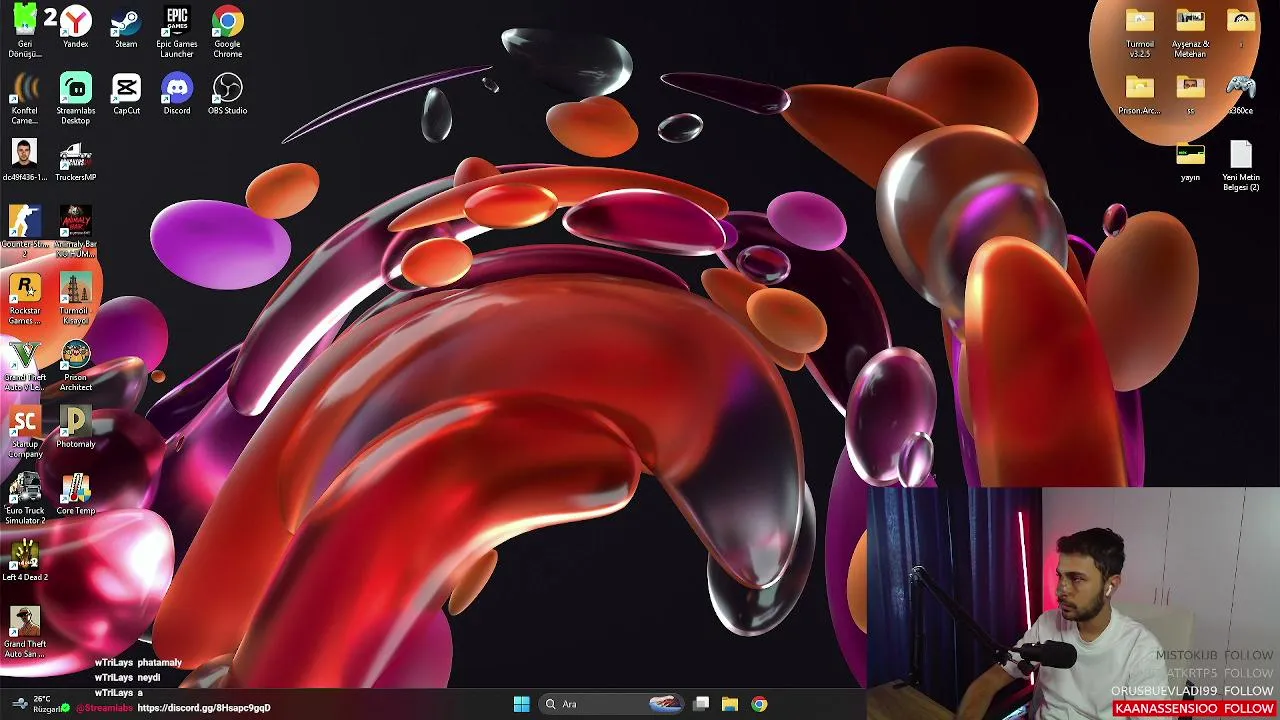Screen dimensions: 1280x720
Task: Select the Grand Theft Auto San Andreas shortcut
Action: 25,632
